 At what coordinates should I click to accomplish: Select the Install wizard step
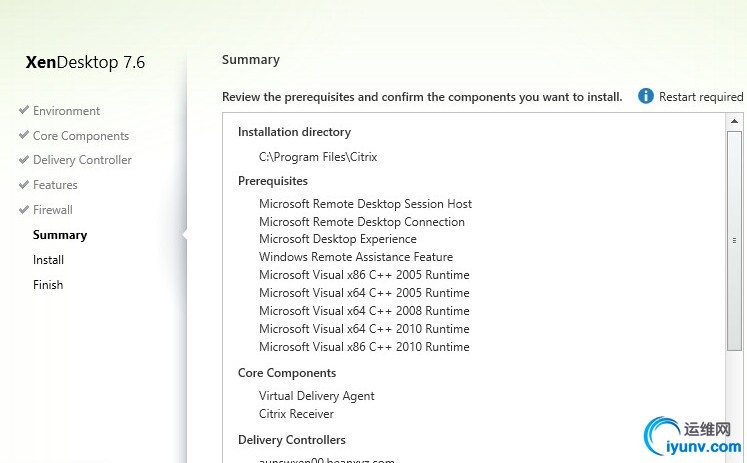(48, 260)
